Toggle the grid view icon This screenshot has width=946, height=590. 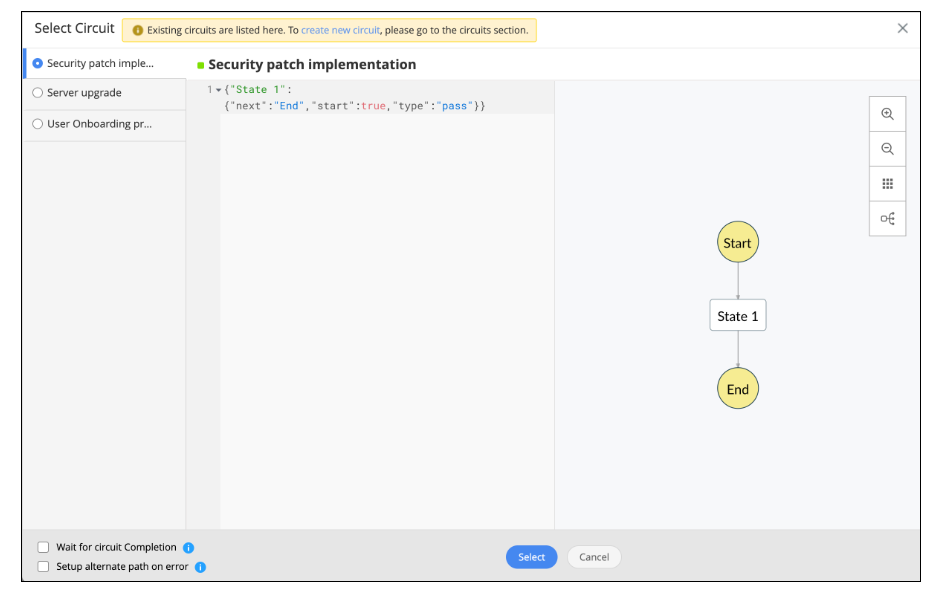tap(887, 184)
